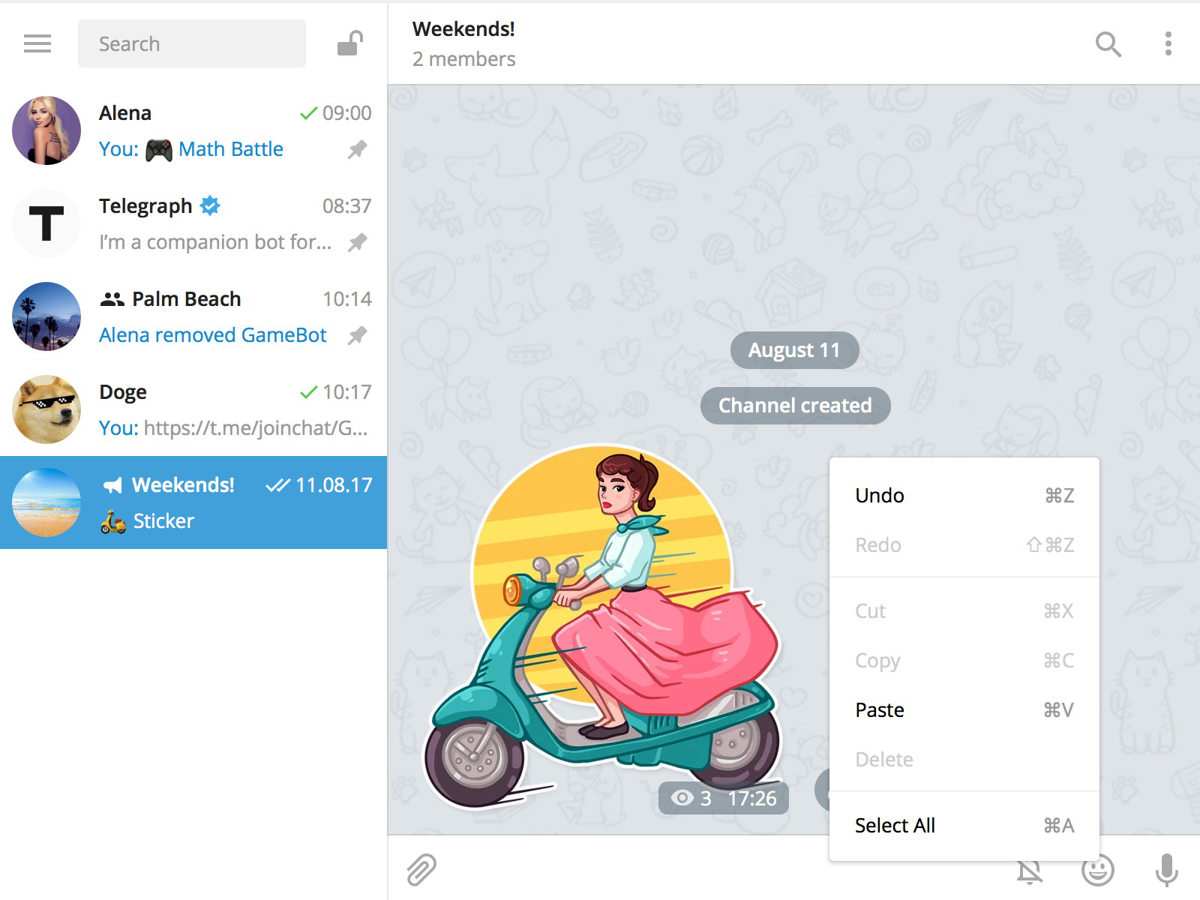This screenshot has height=900, width=1200.
Task: Click the scooter emoji beside Sticker
Action: (x=113, y=521)
